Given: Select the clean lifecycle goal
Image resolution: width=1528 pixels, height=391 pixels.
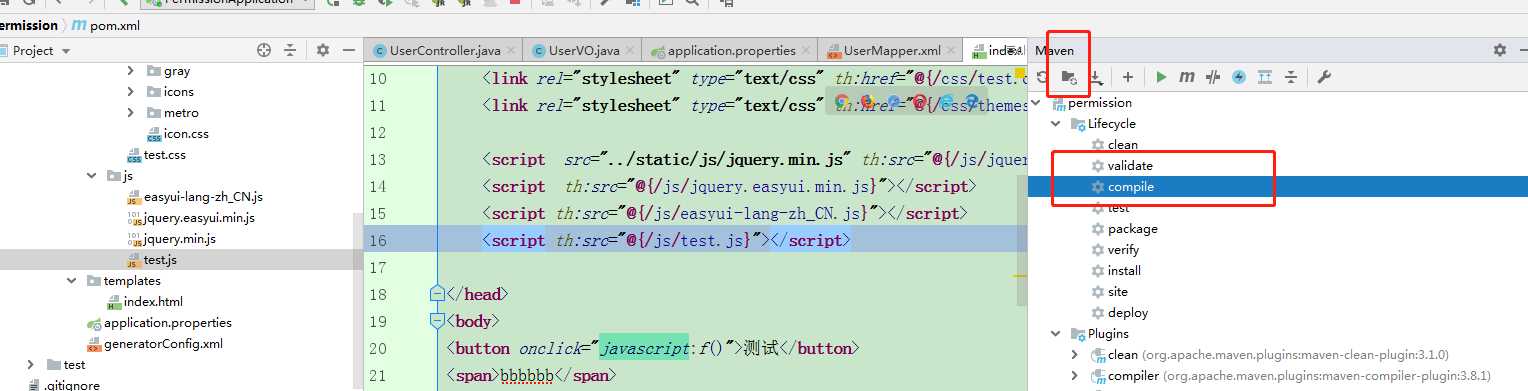Looking at the screenshot, I should pyautogui.click(x=1114, y=145).
